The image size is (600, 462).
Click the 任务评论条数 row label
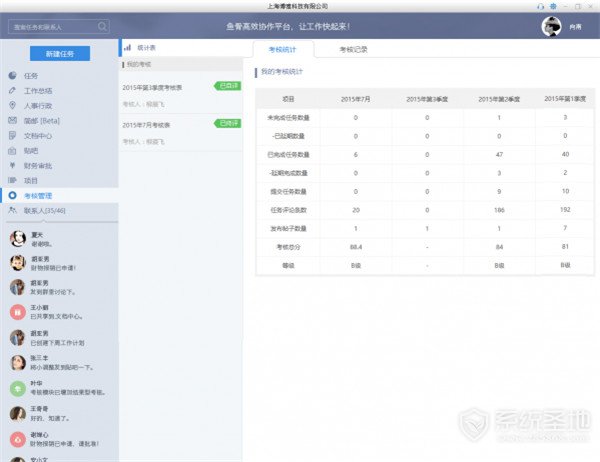pos(288,210)
